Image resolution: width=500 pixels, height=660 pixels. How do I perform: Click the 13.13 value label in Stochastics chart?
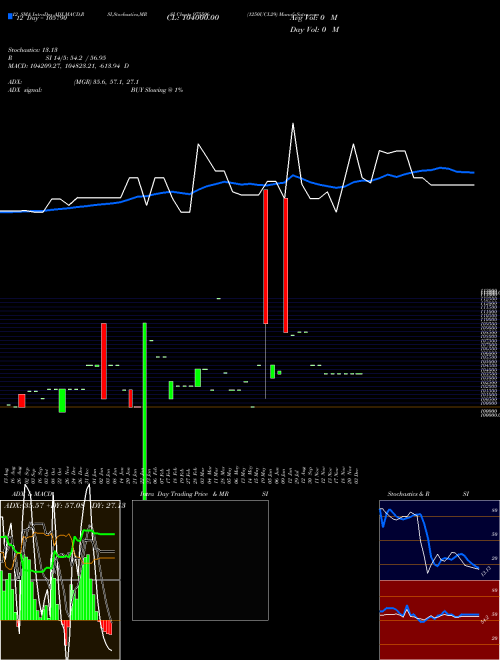(486, 571)
